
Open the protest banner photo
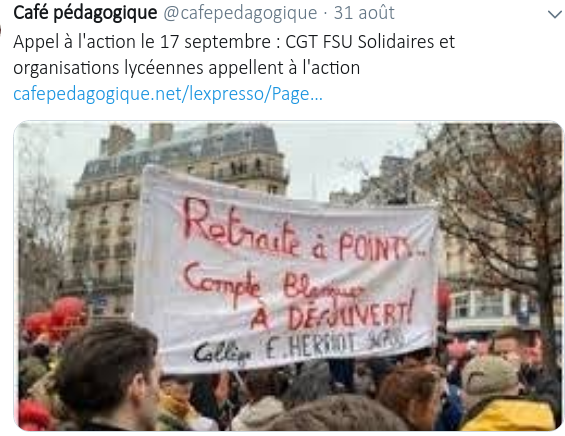tap(288, 276)
